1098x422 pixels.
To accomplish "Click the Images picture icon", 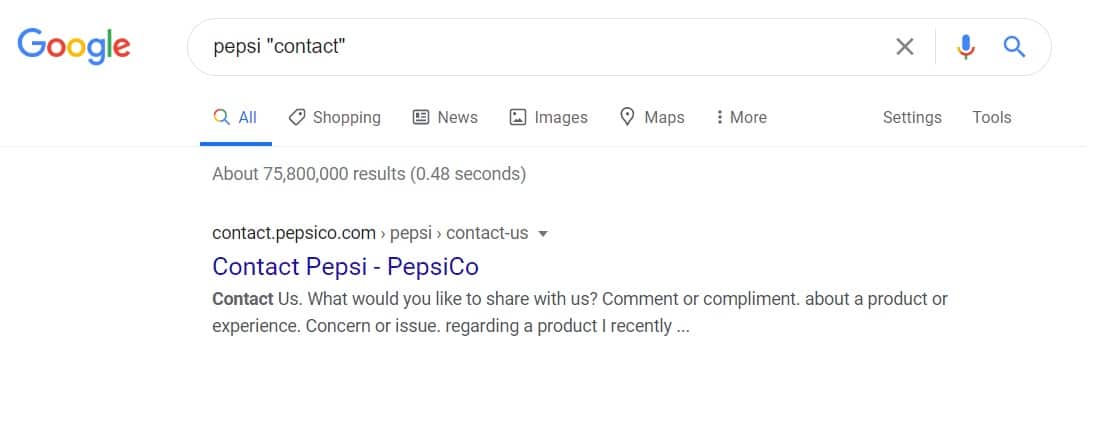I will click(517, 117).
